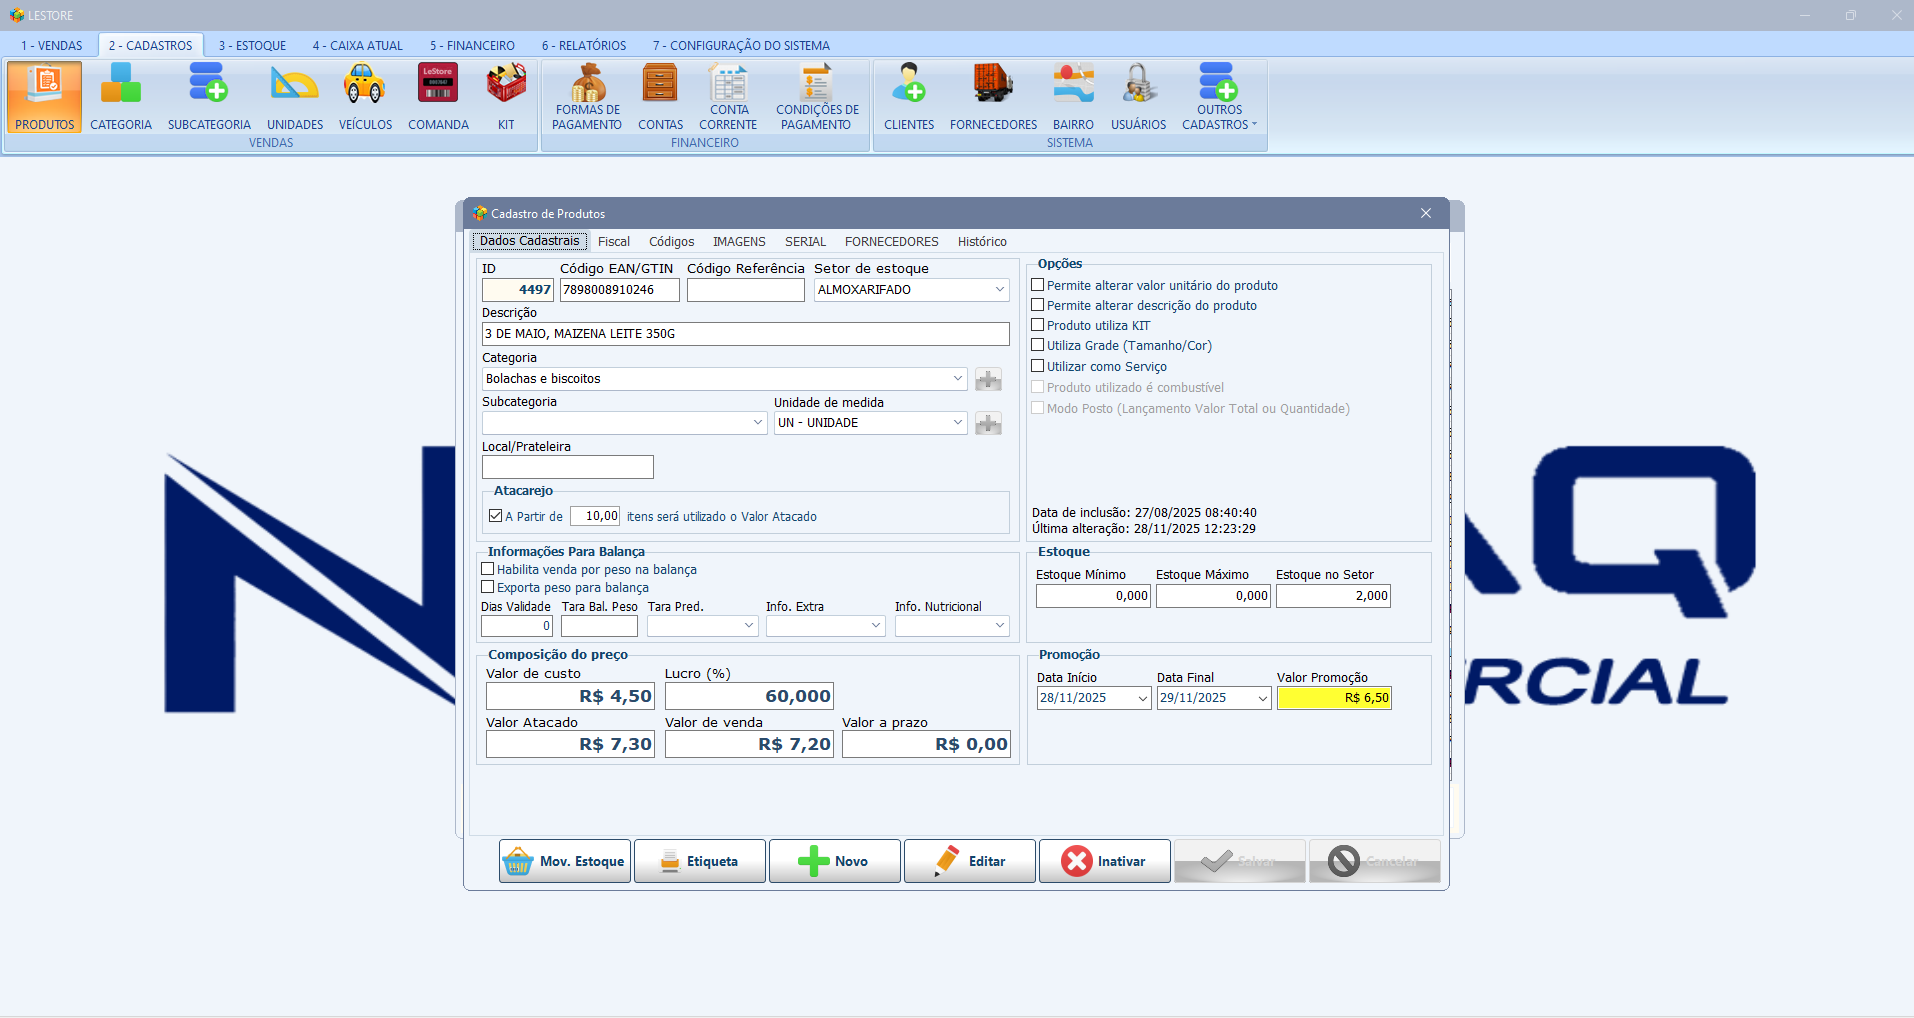The image size is (1914, 1018).
Task: Open the Veículos car icon
Action: point(365,97)
